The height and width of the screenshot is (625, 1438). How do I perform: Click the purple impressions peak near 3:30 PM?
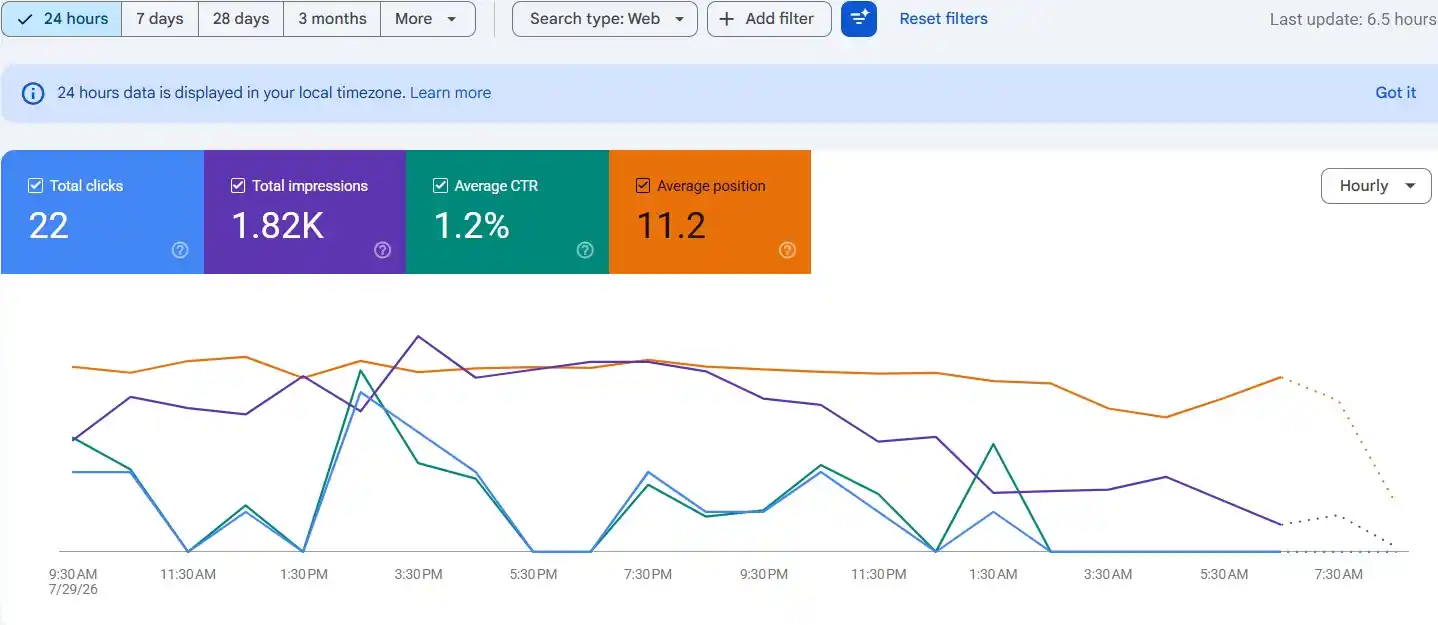point(418,336)
